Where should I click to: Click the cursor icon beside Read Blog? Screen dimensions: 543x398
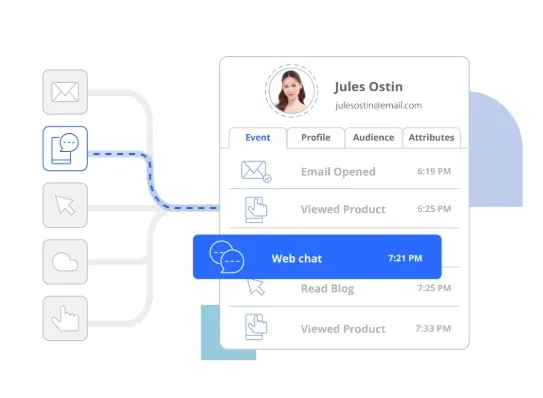click(256, 287)
